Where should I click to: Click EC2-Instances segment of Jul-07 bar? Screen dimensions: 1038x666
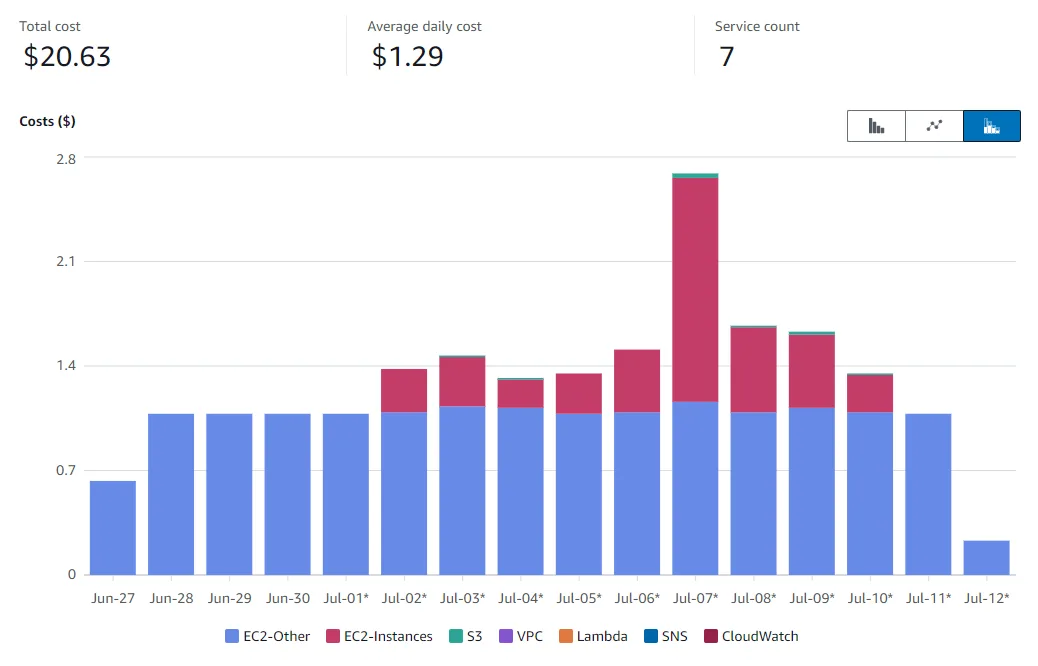tap(695, 289)
